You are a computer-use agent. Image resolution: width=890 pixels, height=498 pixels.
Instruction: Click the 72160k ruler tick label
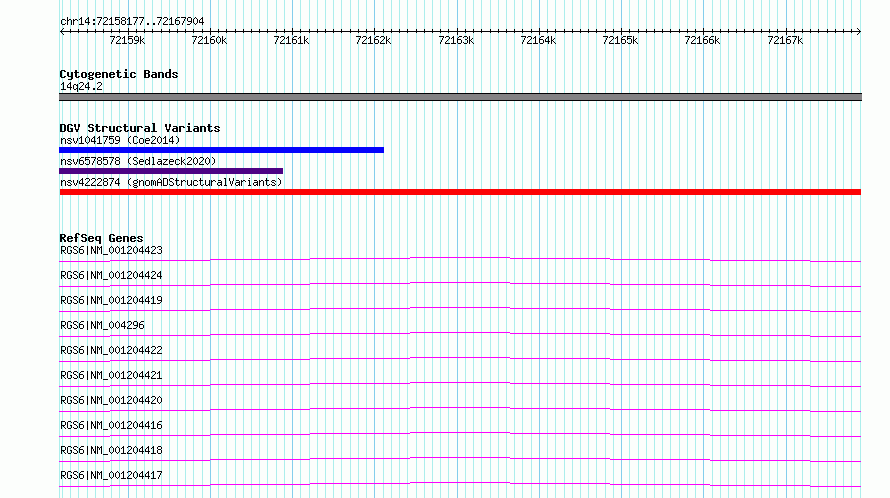pyautogui.click(x=209, y=40)
